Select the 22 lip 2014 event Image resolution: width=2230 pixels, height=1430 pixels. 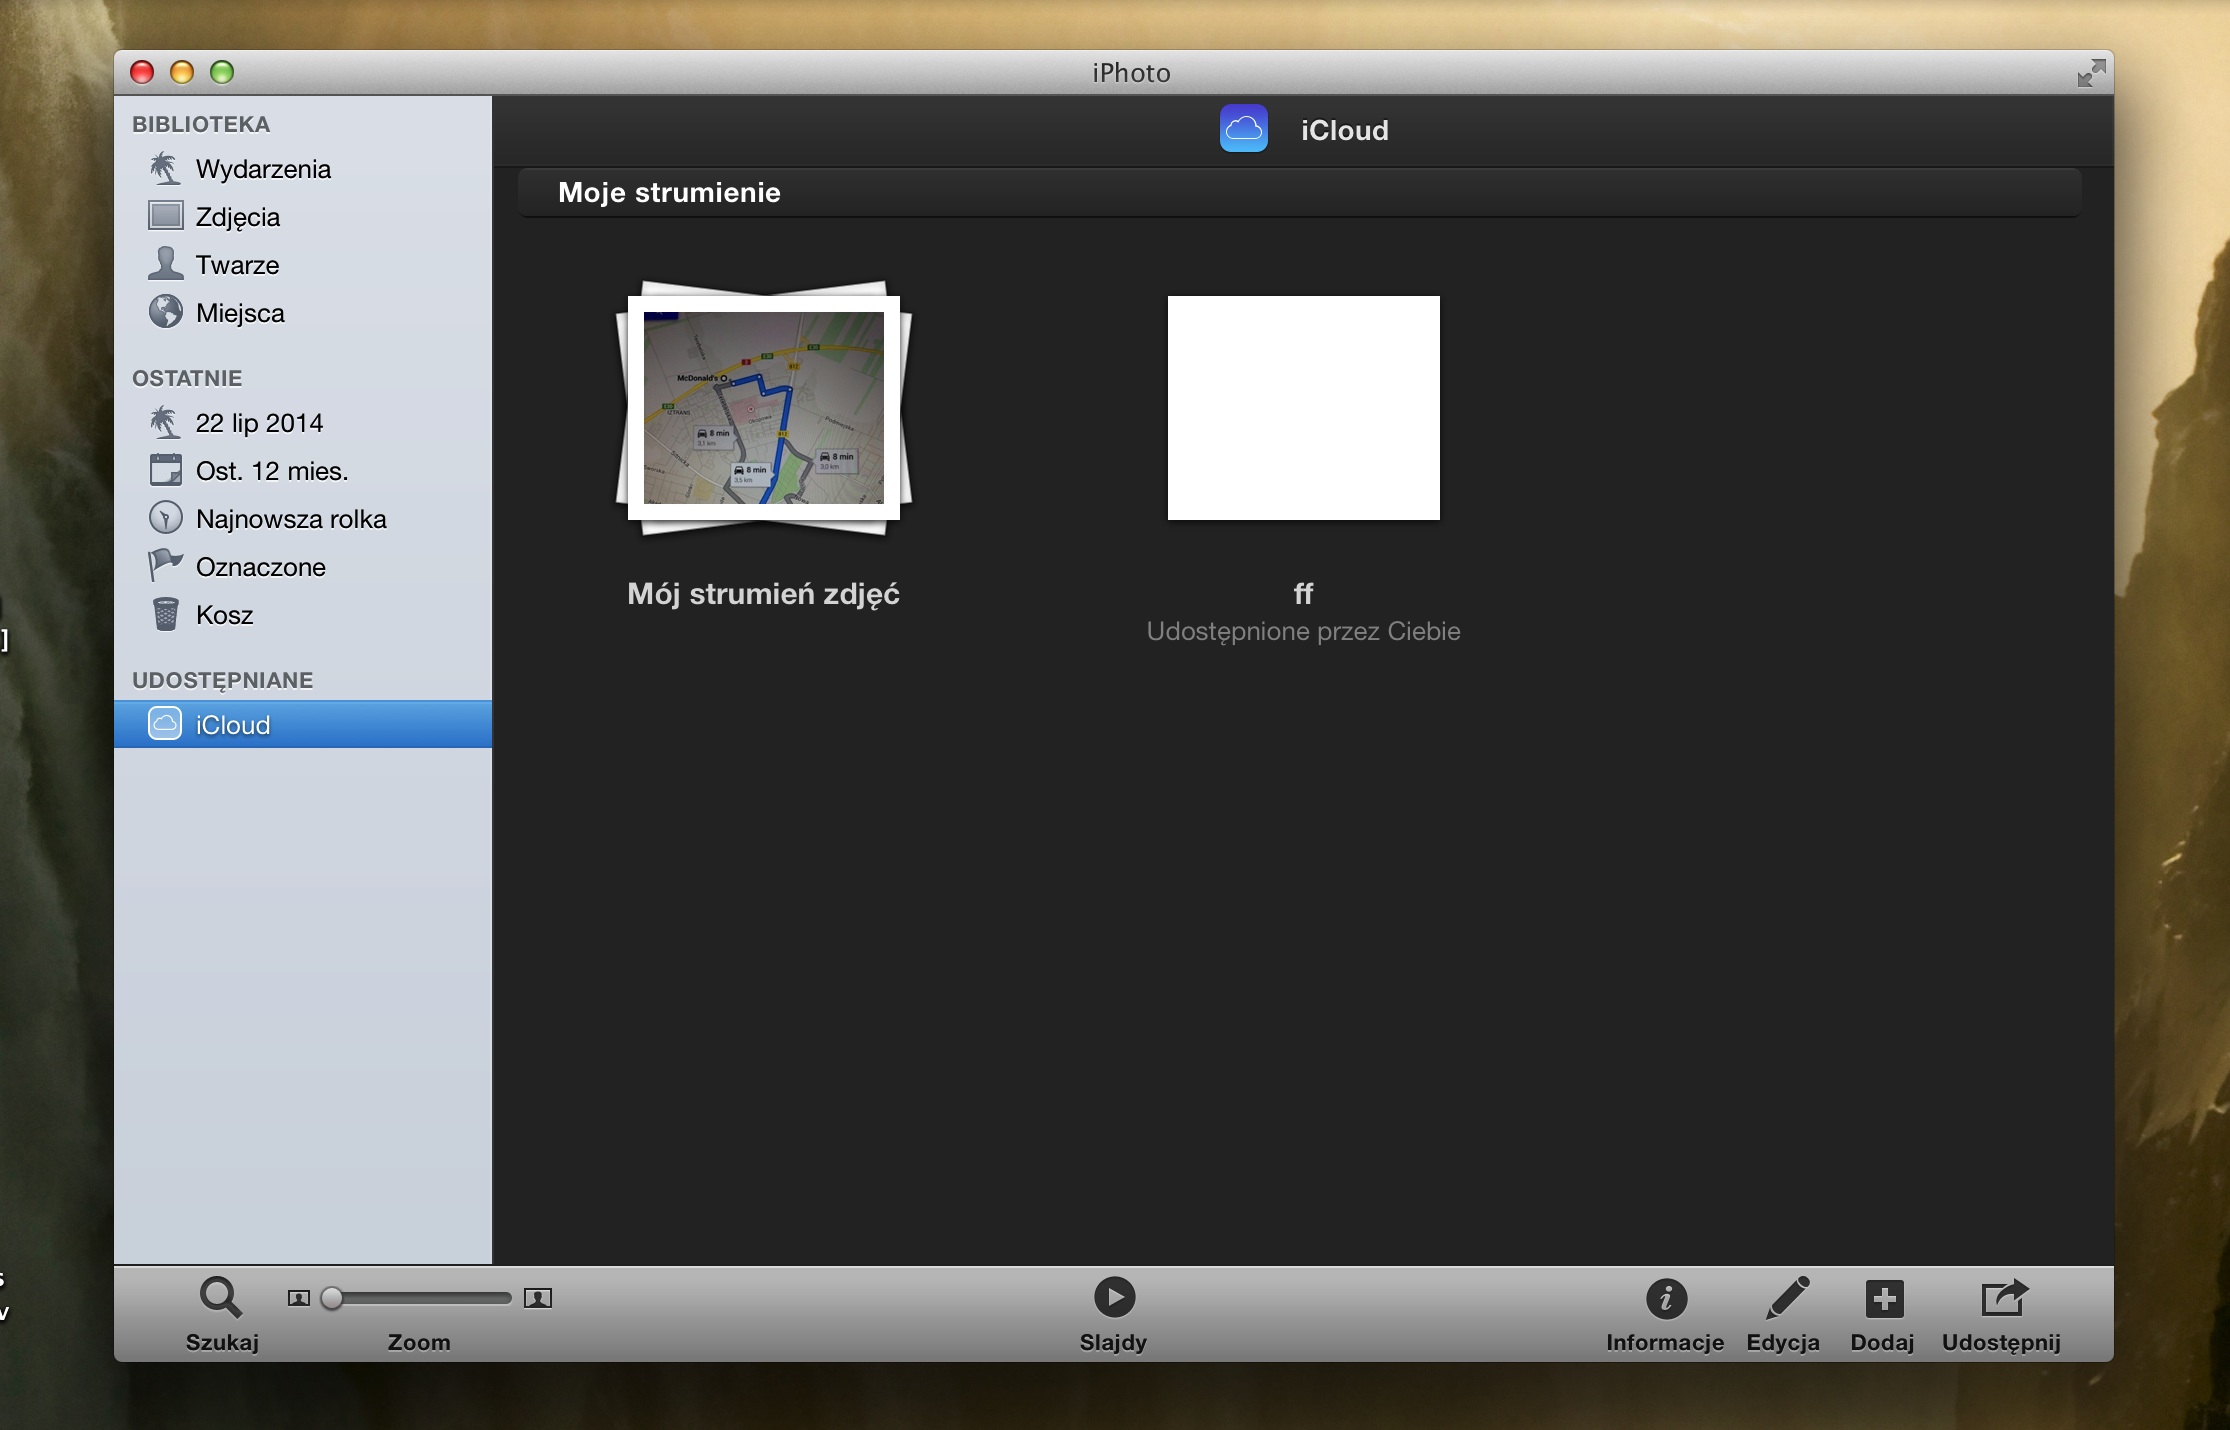coord(259,423)
